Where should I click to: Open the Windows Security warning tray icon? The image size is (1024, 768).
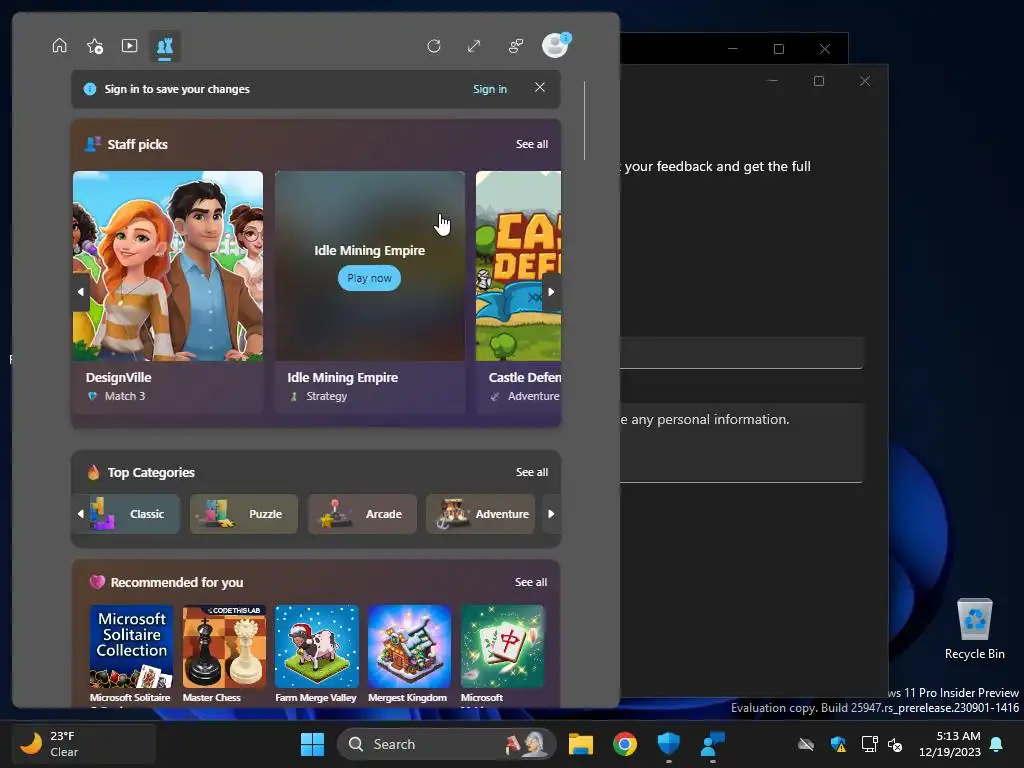click(839, 744)
